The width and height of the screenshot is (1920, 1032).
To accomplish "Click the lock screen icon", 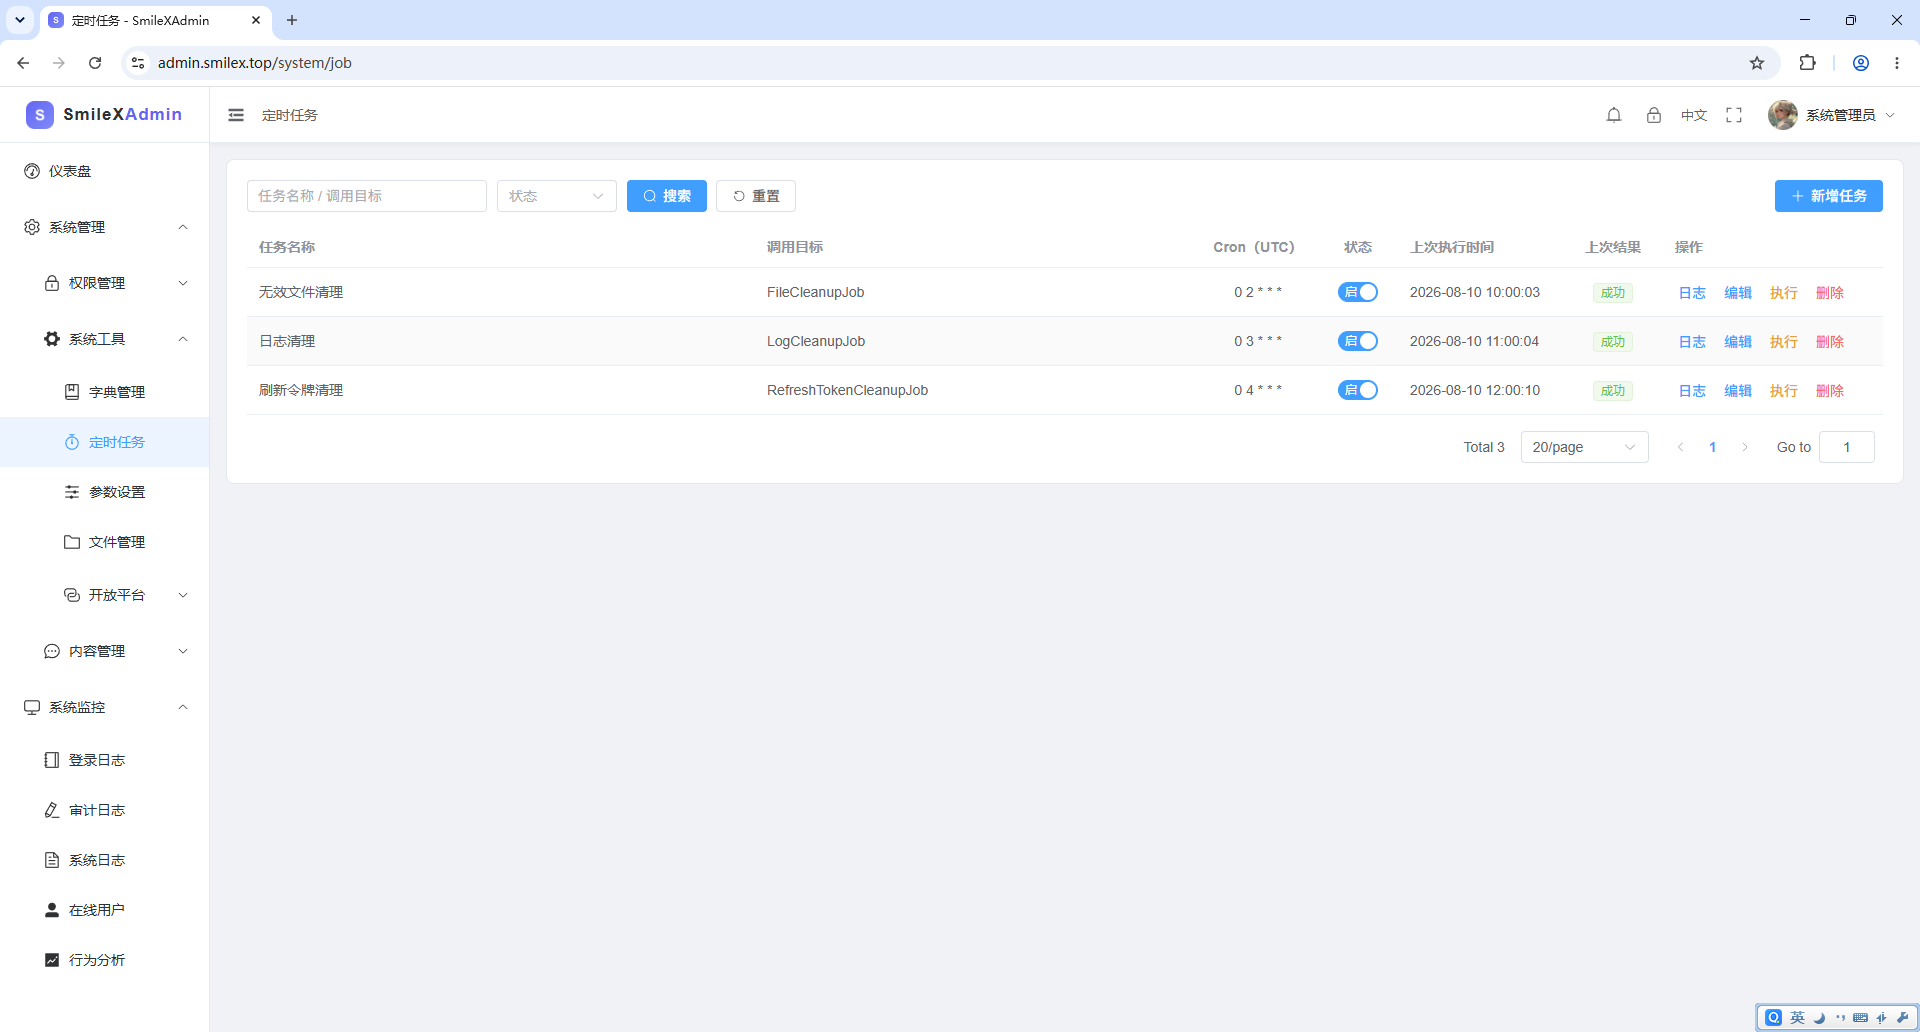I will (1654, 115).
